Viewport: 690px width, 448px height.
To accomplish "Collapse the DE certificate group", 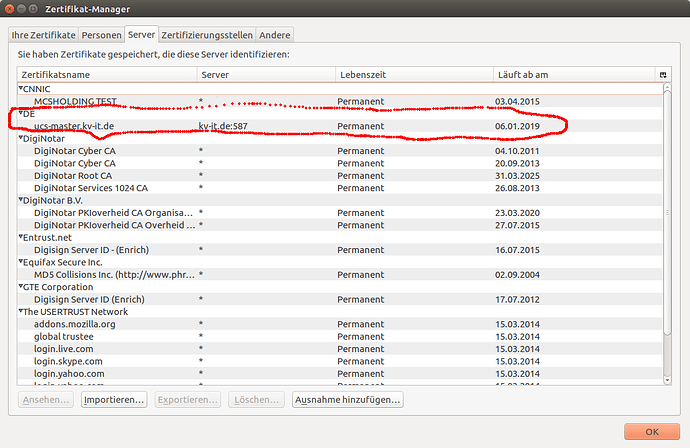I will coord(21,114).
